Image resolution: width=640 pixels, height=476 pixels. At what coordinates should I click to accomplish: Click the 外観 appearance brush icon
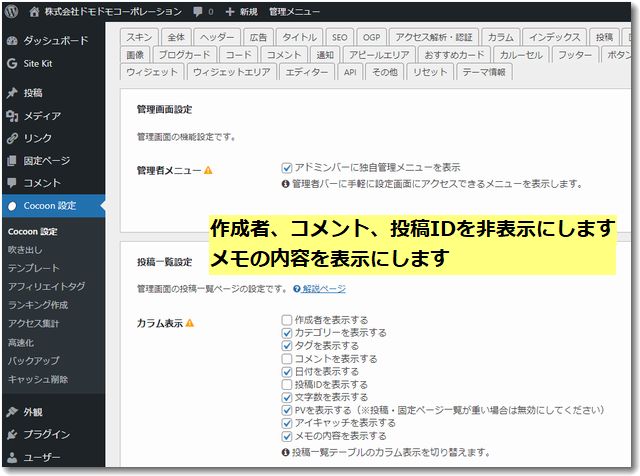coord(12,412)
